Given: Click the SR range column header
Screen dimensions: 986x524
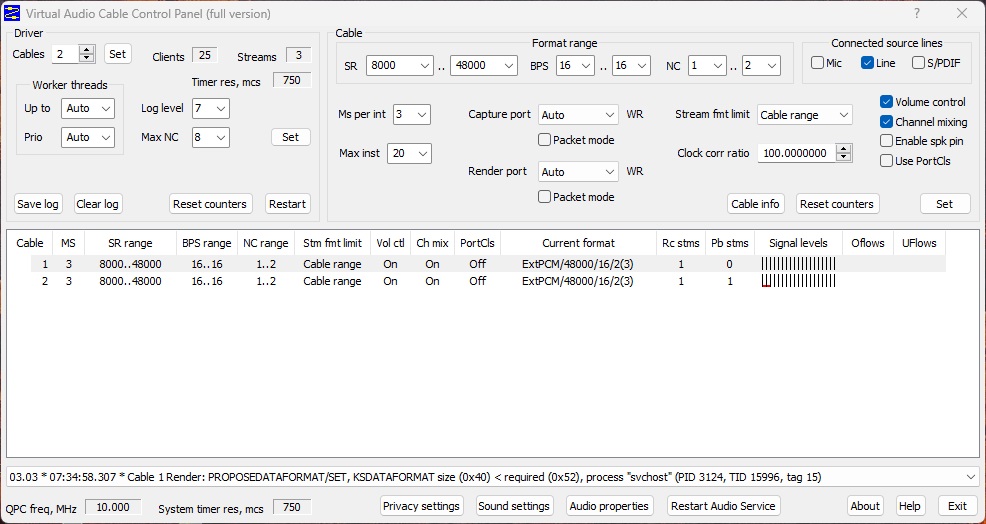Looking at the screenshot, I should pos(130,243).
